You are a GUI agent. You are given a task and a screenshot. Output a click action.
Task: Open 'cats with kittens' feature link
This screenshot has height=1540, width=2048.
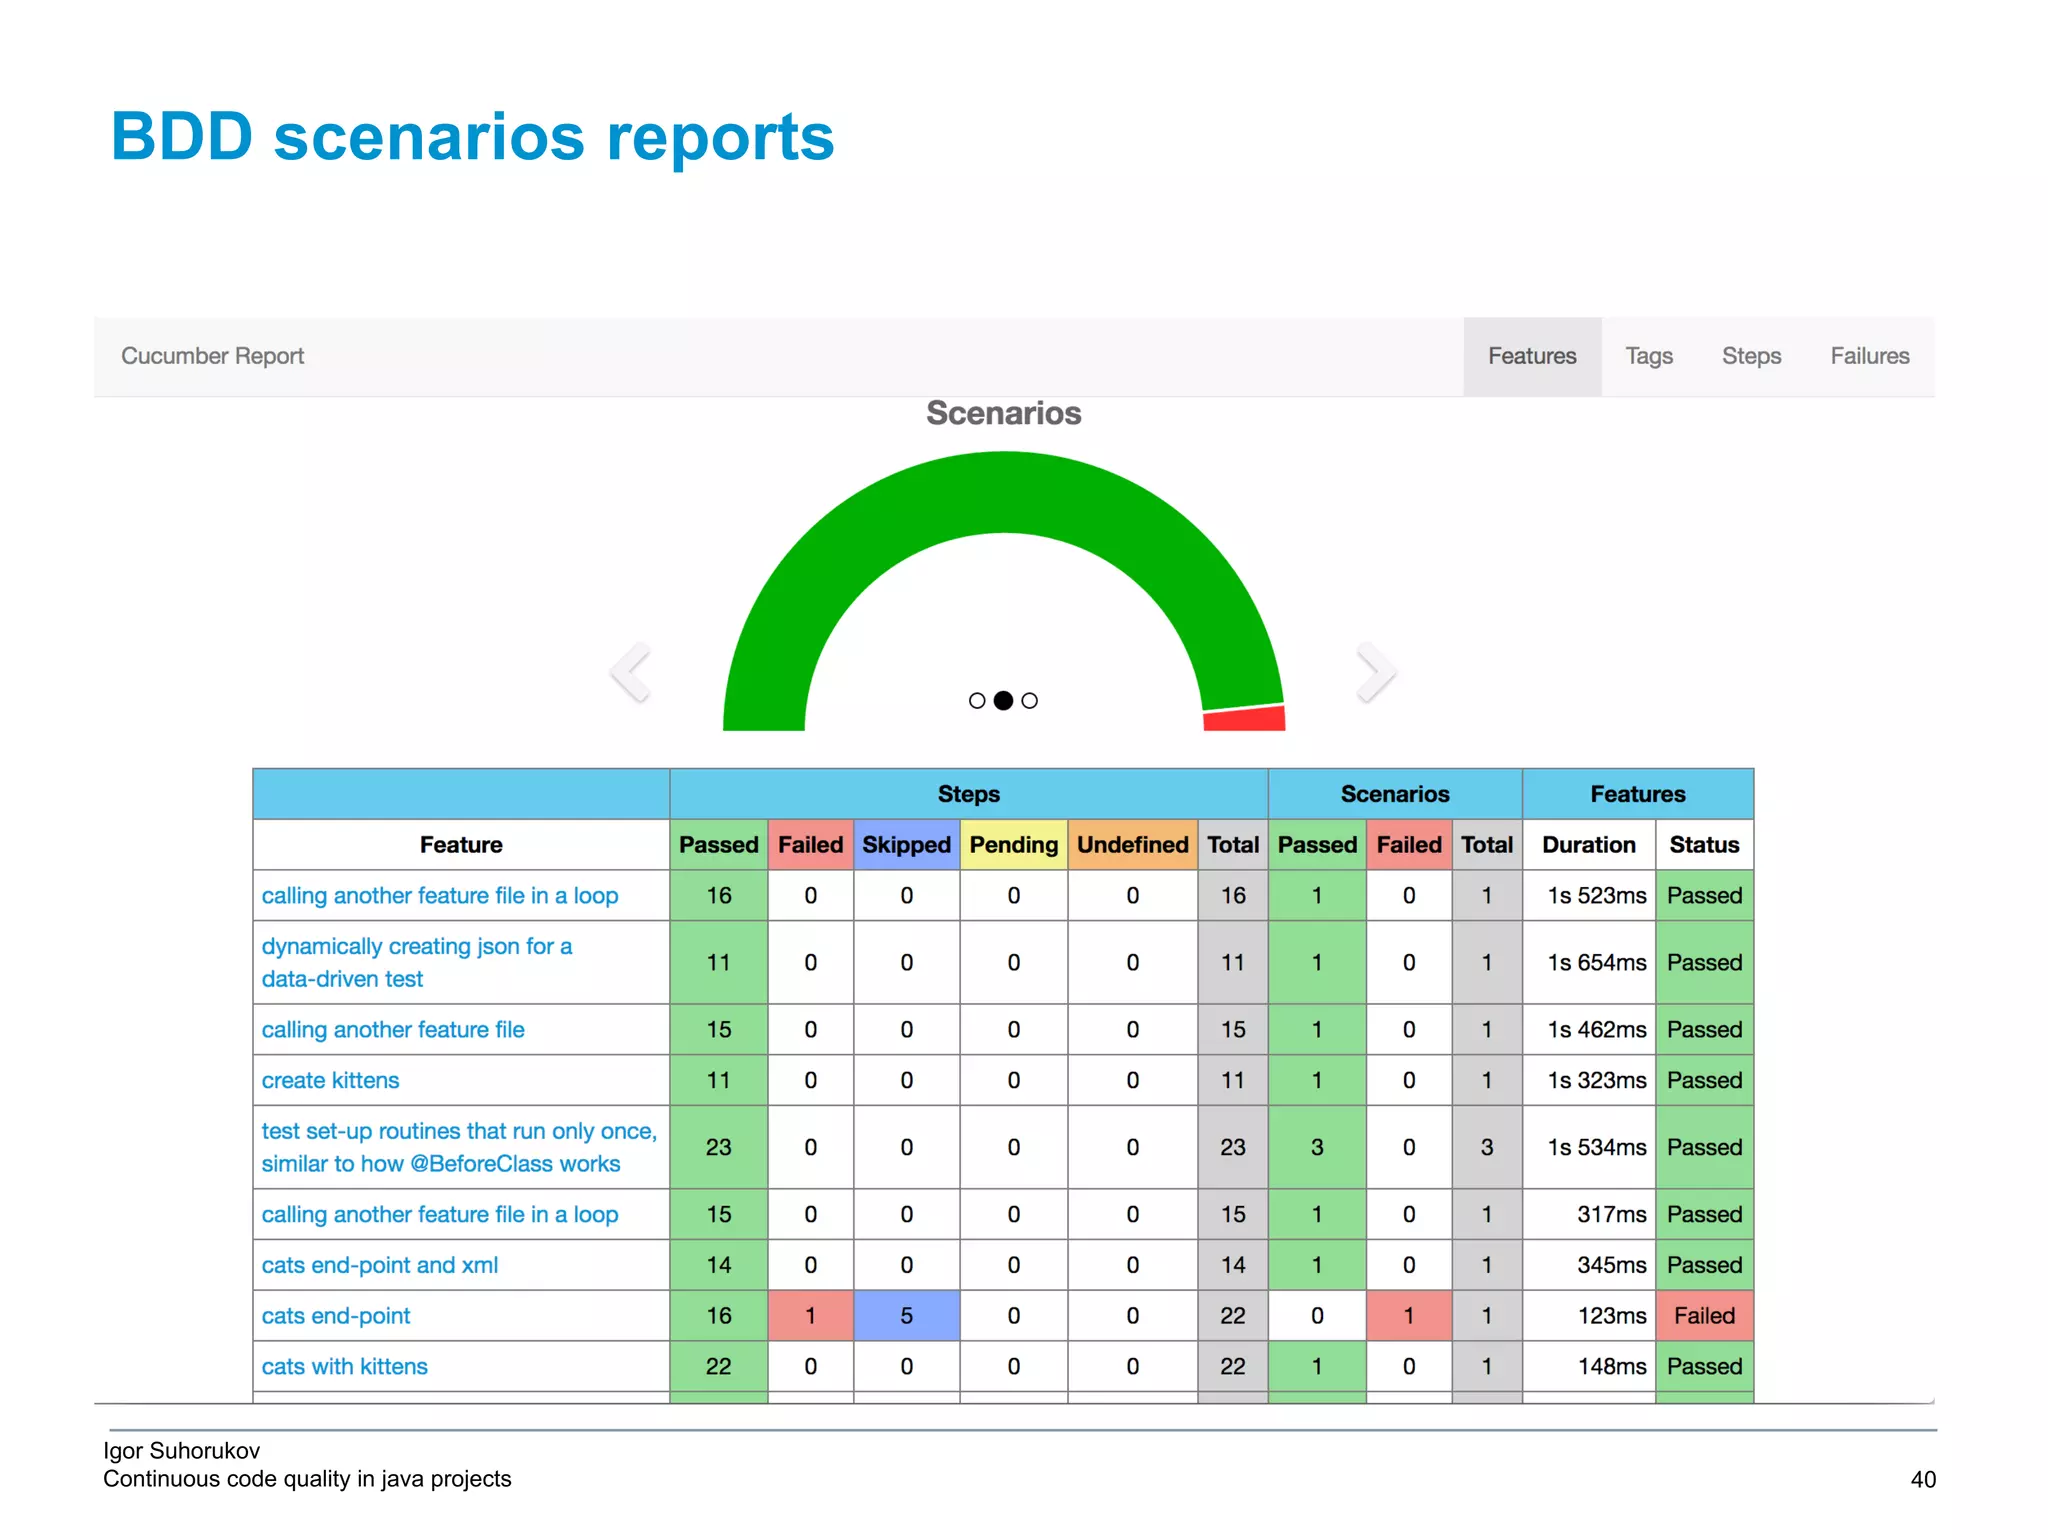tap(344, 1367)
